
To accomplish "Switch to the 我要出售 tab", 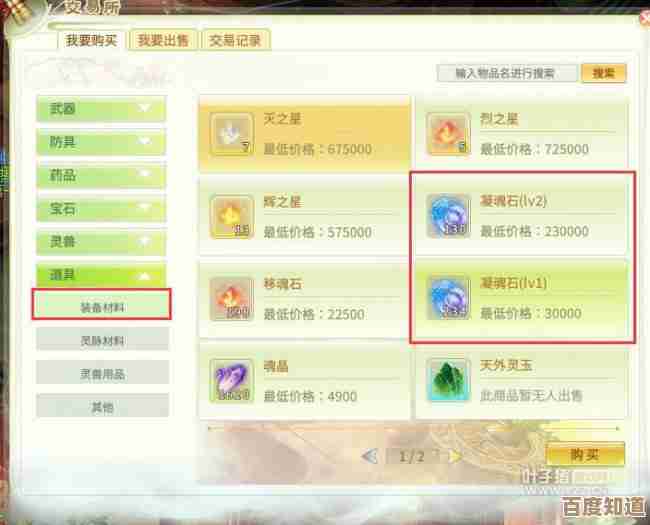I will (163, 40).
